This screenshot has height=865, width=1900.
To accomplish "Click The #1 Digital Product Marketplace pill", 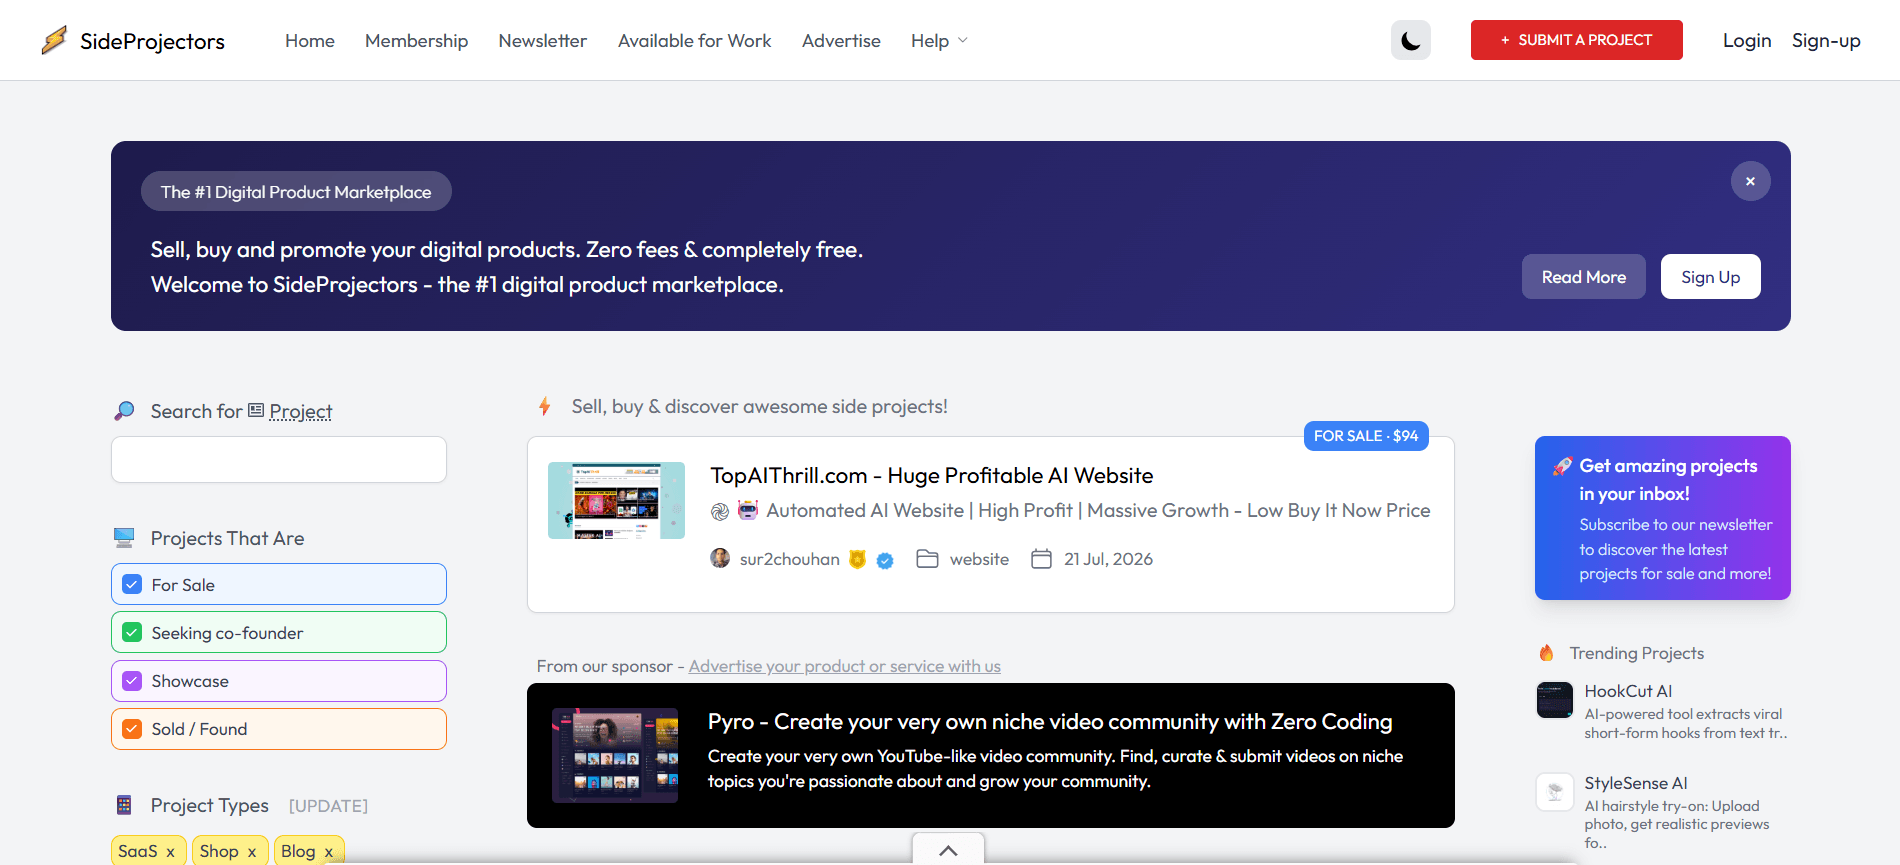I will tap(296, 191).
